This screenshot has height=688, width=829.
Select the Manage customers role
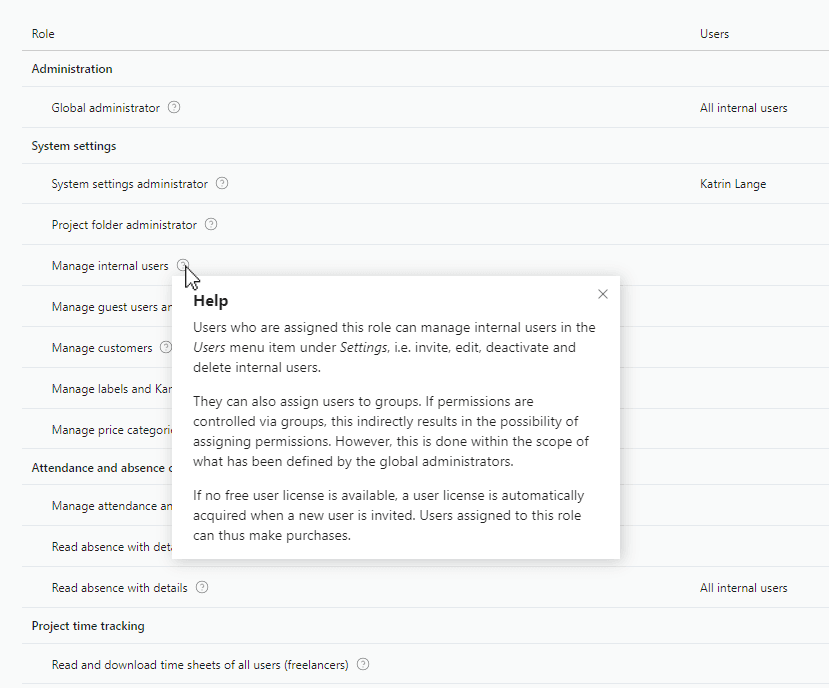[x=102, y=348]
